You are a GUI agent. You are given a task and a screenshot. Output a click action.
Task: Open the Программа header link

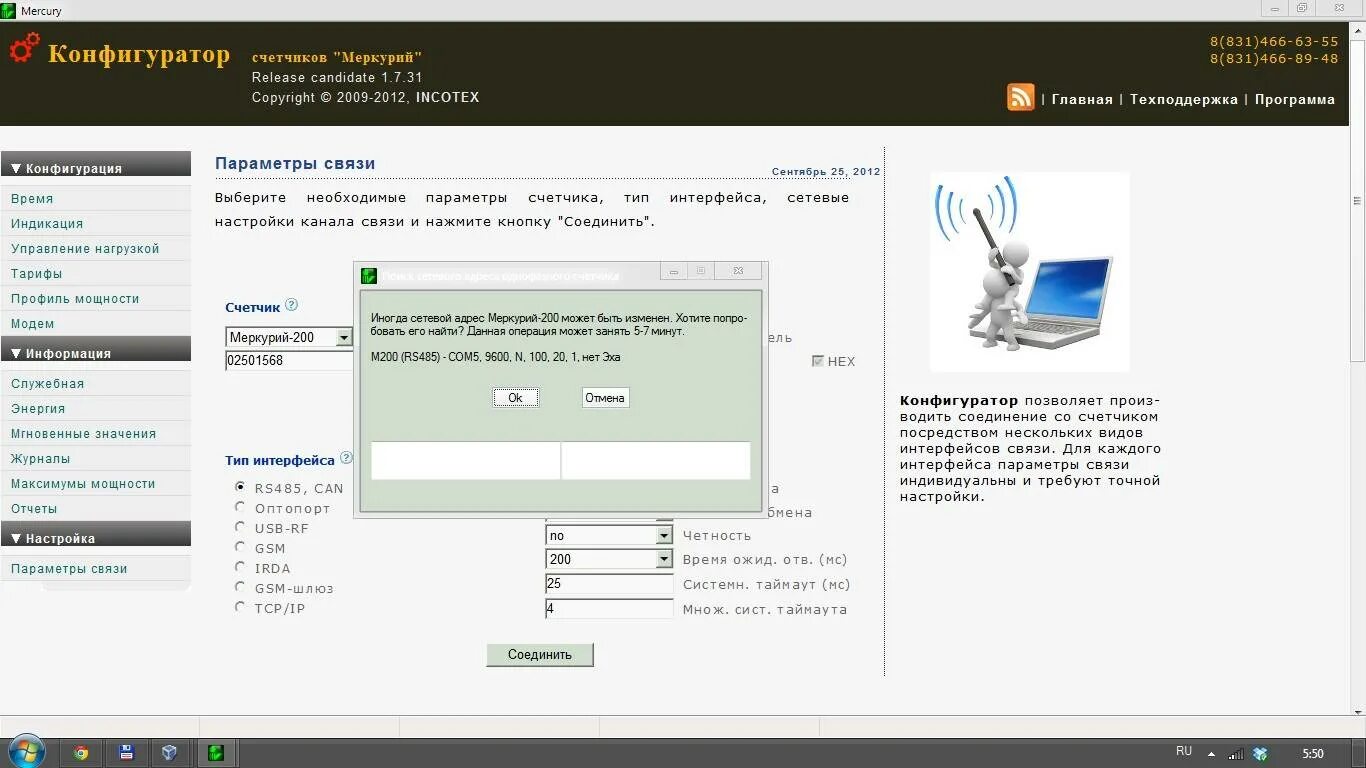tap(1295, 99)
